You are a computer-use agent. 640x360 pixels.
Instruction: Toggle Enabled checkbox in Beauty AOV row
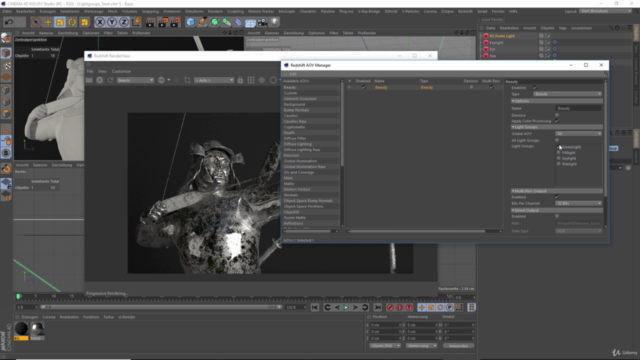[364, 87]
